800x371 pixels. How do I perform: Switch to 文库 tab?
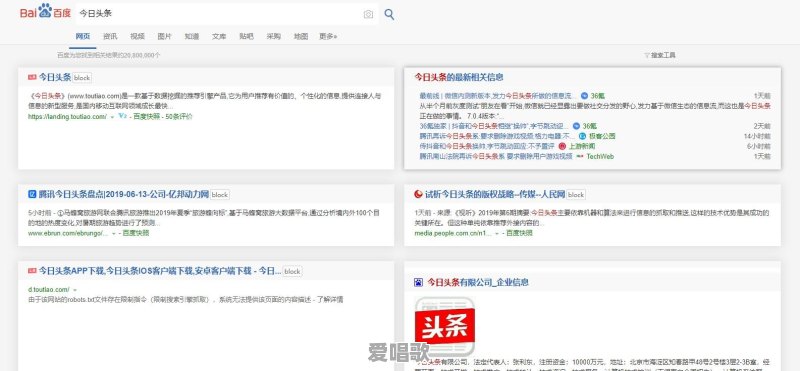(x=219, y=36)
